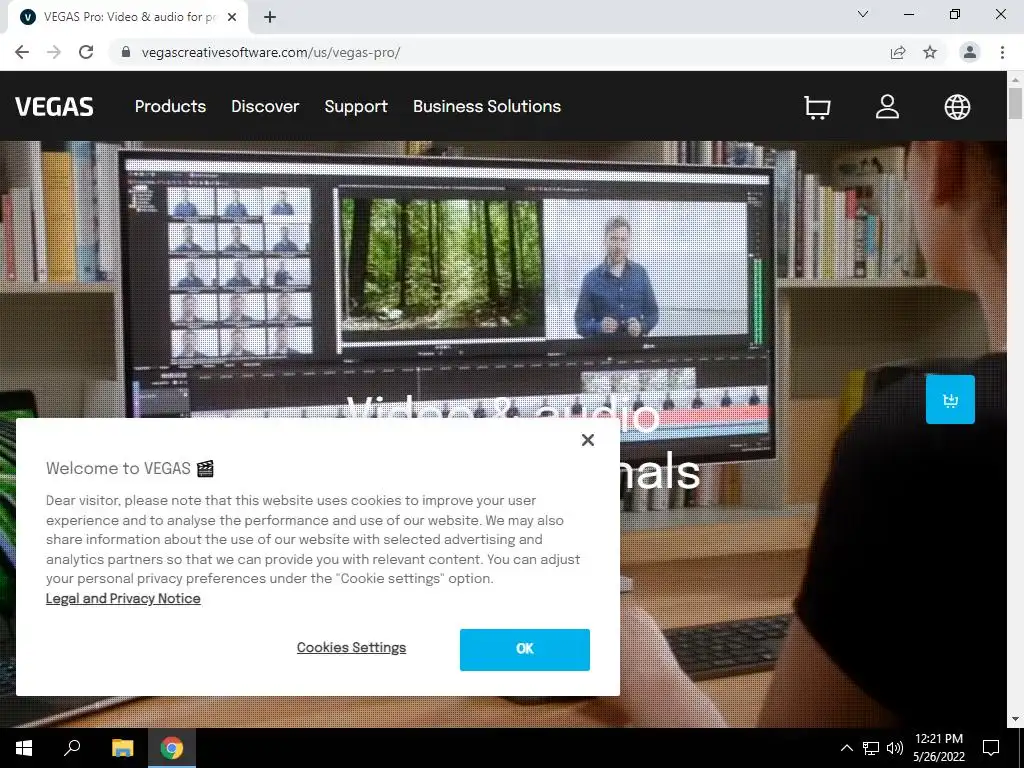The height and width of the screenshot is (768, 1024).
Task: Open the taskbar clock and date
Action: pyautogui.click(x=938, y=748)
